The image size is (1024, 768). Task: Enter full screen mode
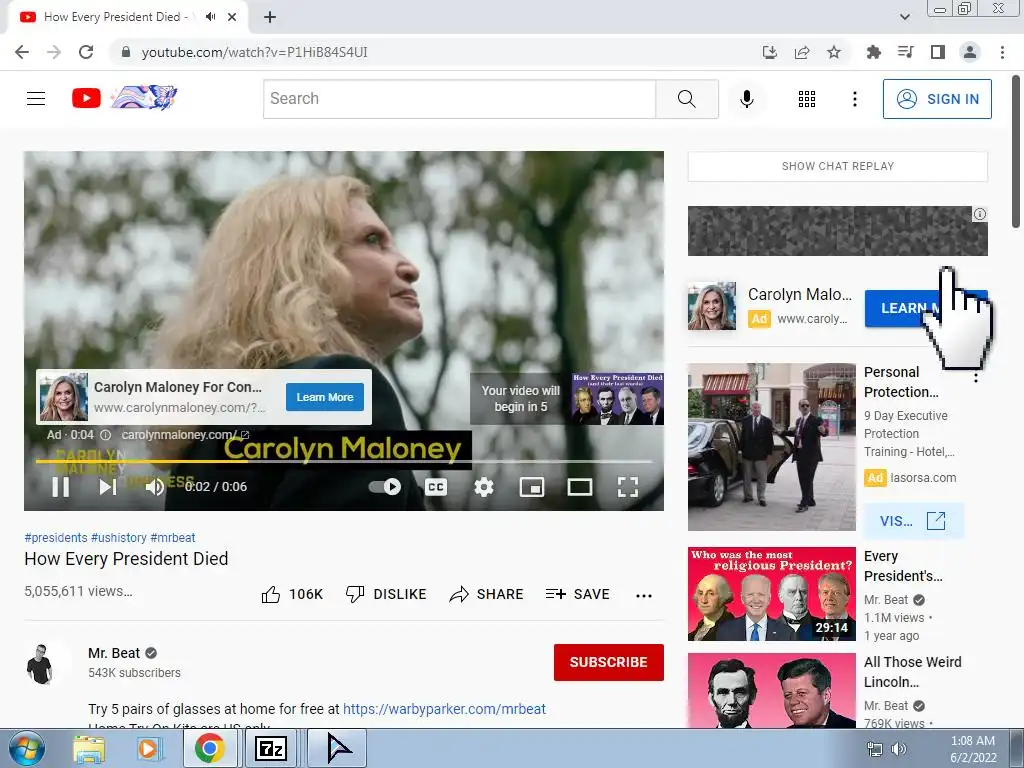click(x=628, y=487)
